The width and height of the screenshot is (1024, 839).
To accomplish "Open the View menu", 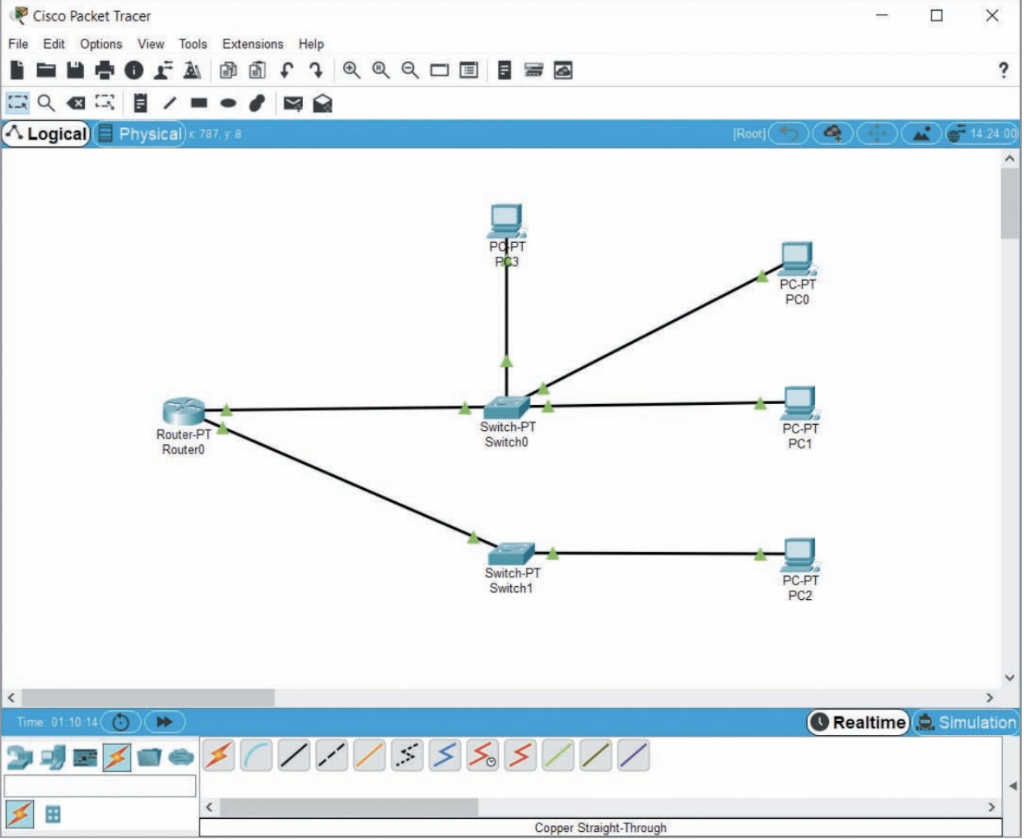I will click(151, 44).
